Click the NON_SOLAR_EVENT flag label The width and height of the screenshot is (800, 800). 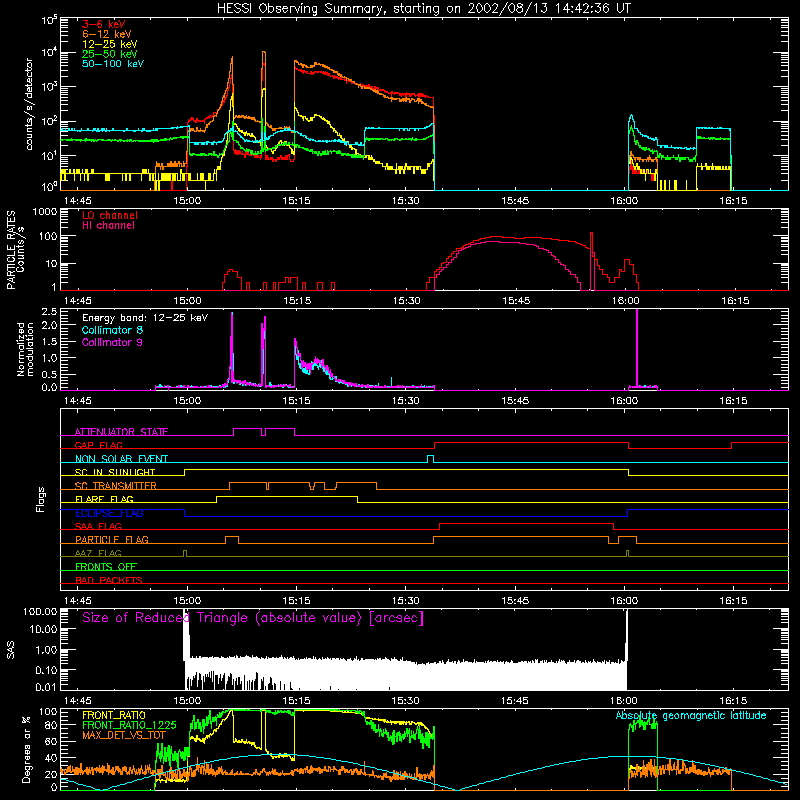(x=121, y=459)
